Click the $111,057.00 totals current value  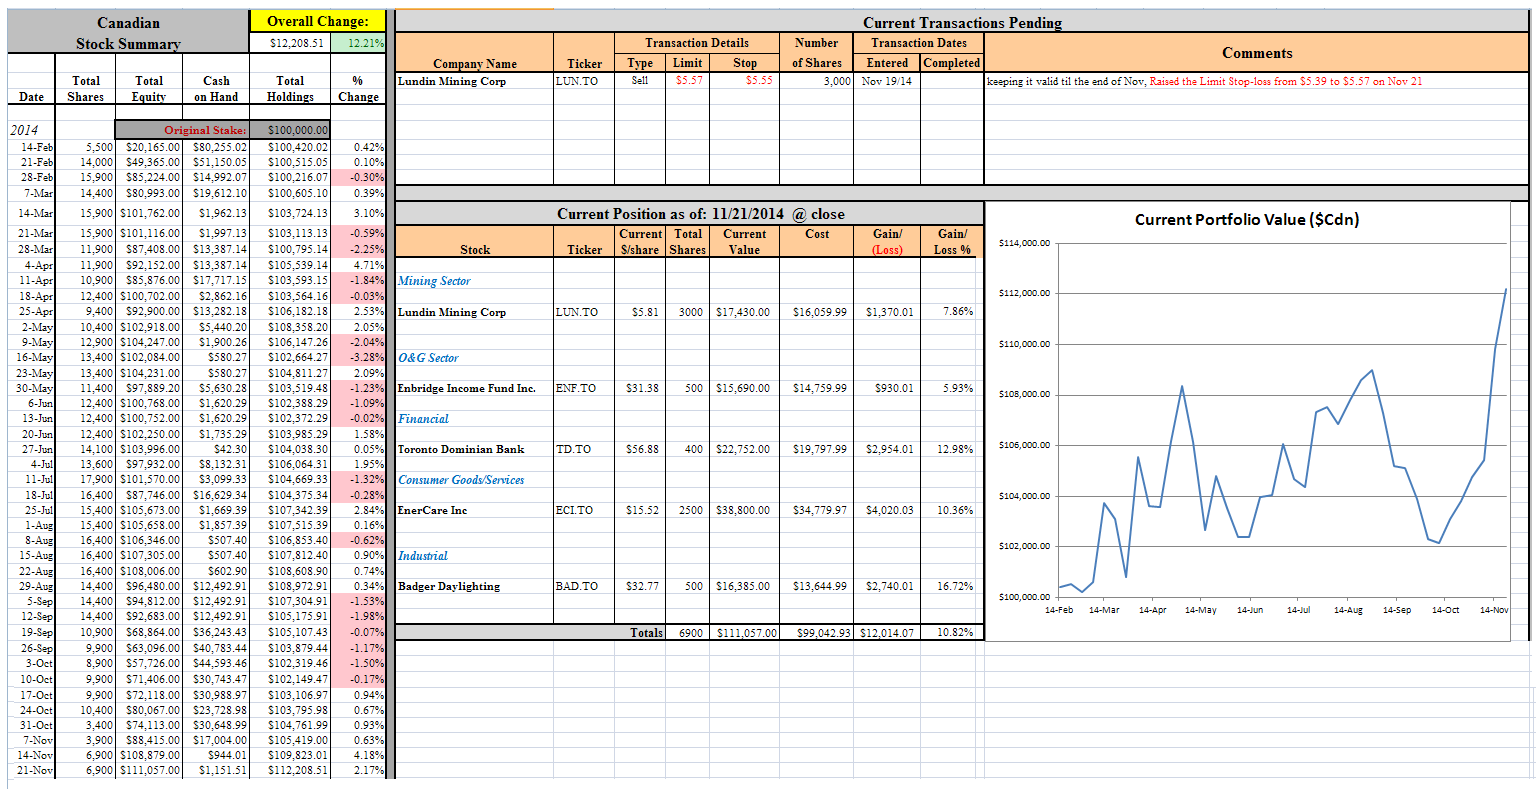pos(743,632)
